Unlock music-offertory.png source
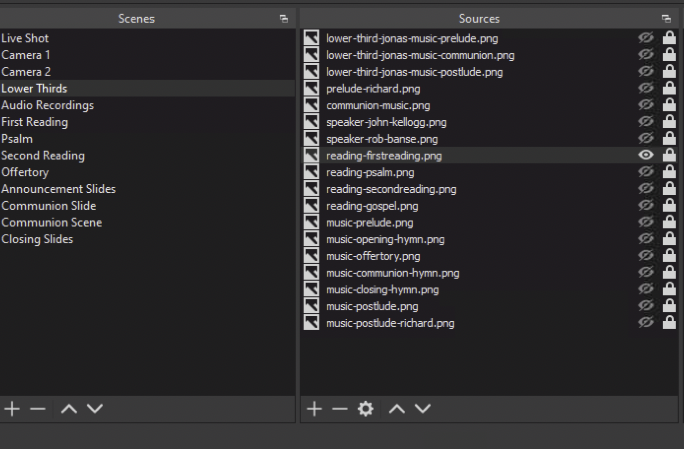This screenshot has width=684, height=449. point(669,256)
